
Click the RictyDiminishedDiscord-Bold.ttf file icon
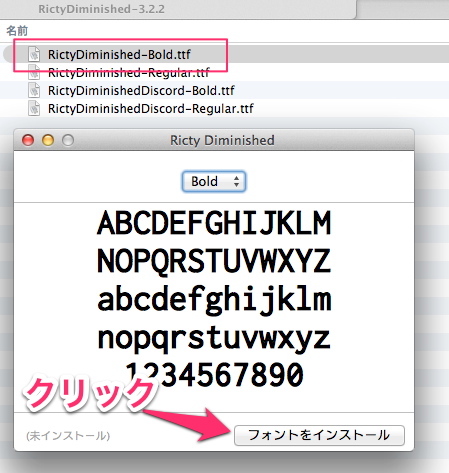(34, 90)
